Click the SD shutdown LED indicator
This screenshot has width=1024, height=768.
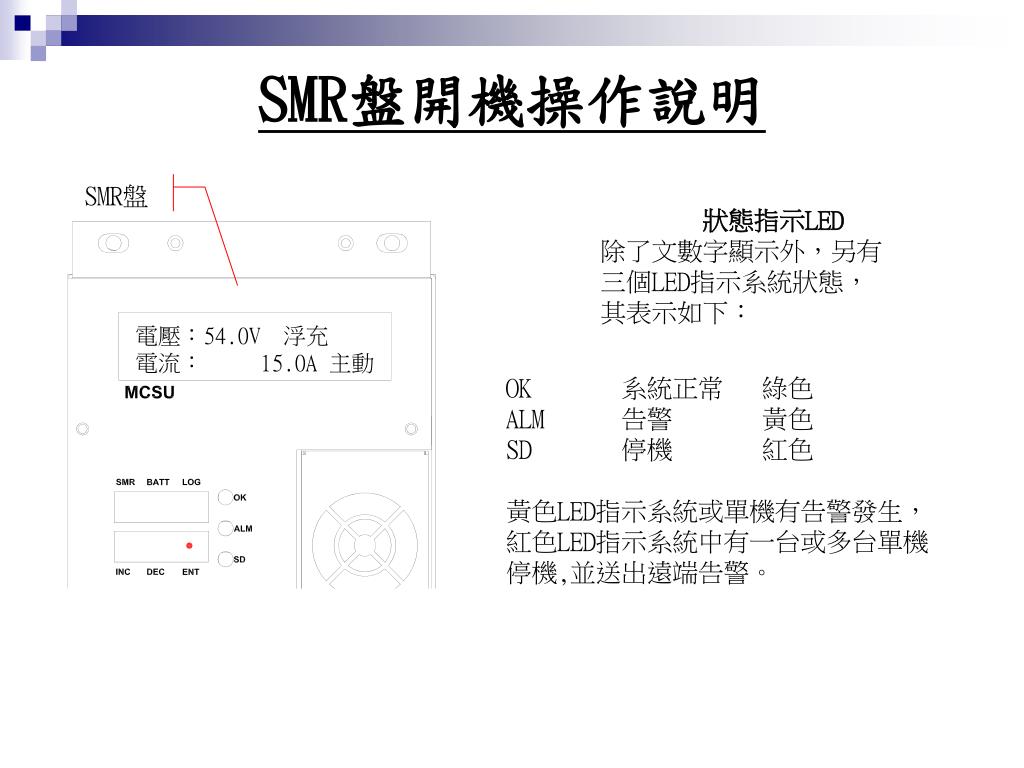coord(225,558)
